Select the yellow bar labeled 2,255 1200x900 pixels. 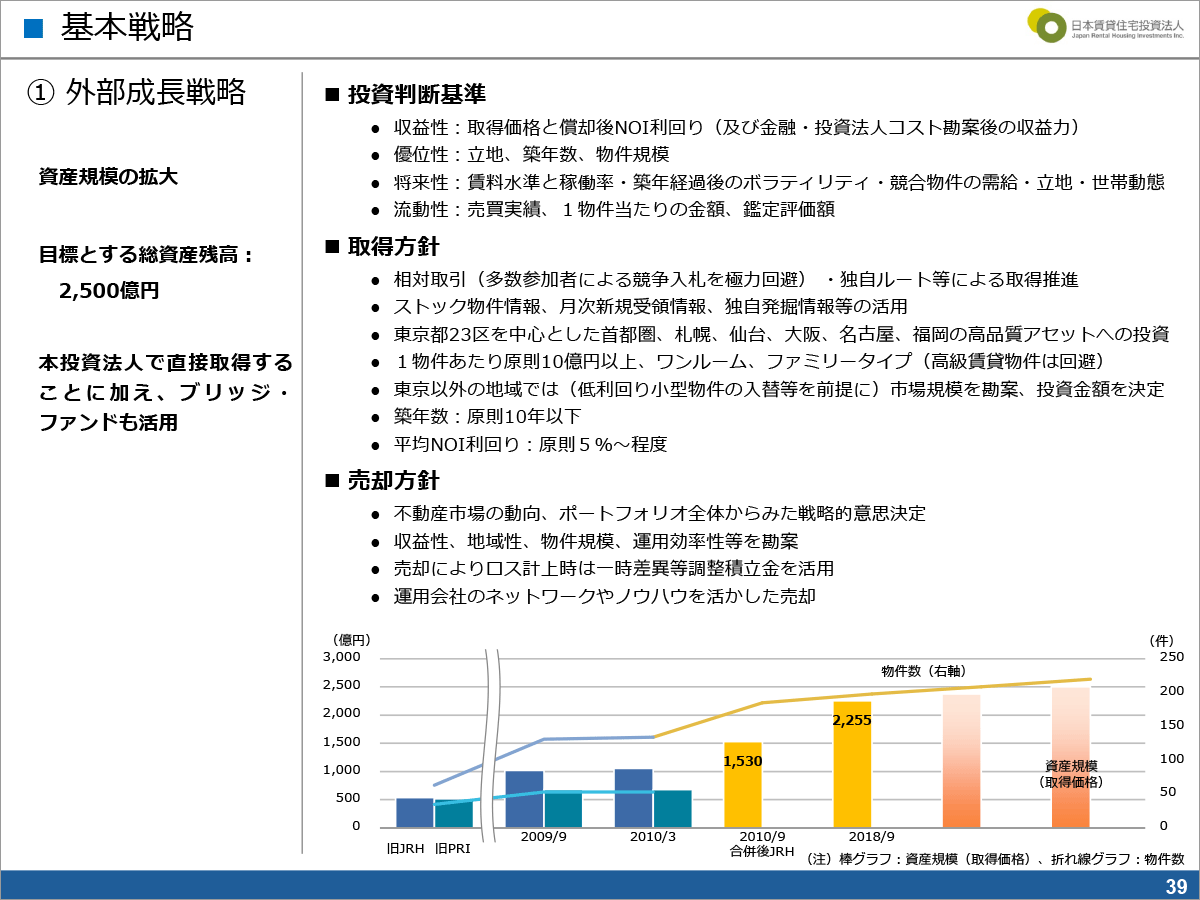coord(852,765)
